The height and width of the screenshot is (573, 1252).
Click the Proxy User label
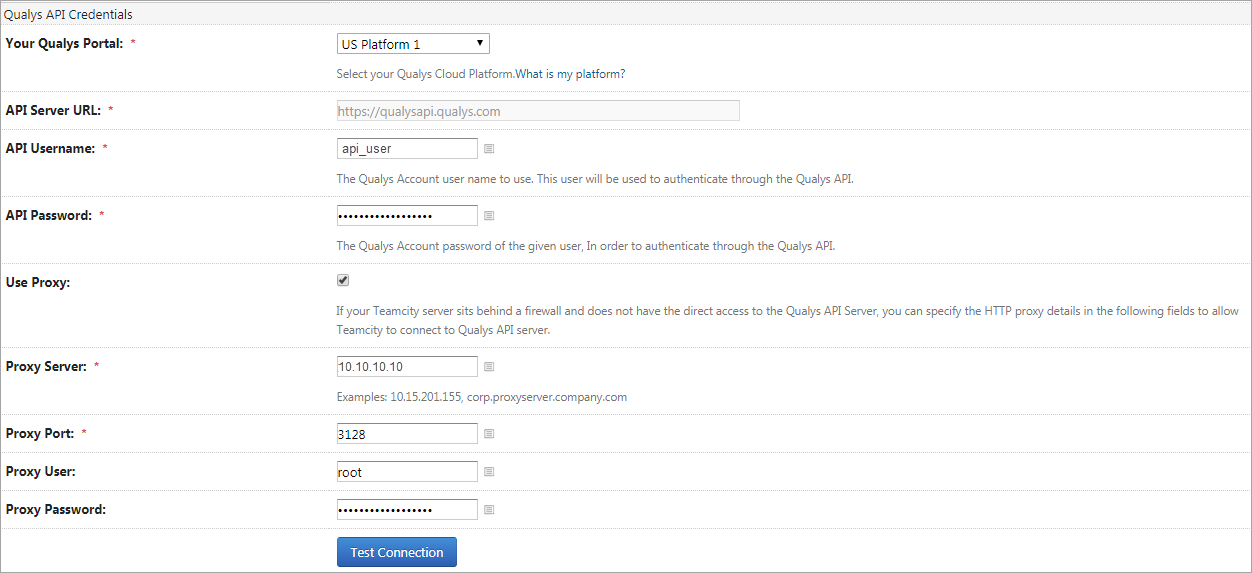41,471
